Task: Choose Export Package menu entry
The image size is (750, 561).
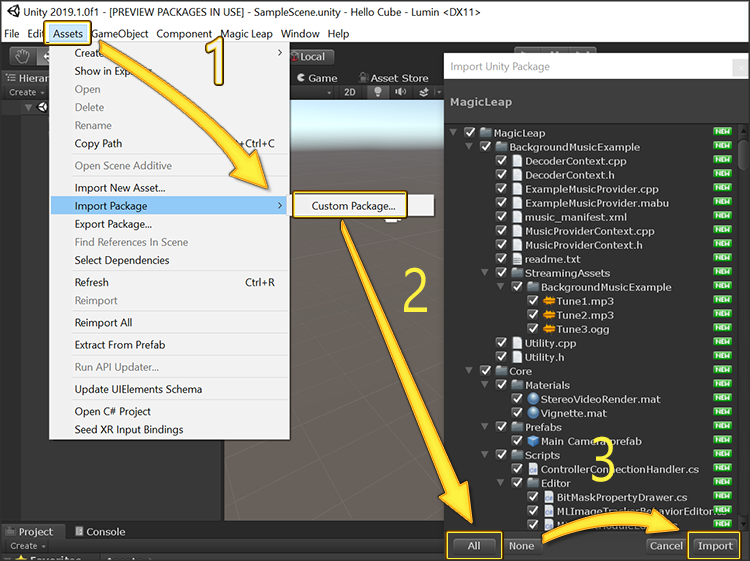Action: pyautogui.click(x=170, y=224)
